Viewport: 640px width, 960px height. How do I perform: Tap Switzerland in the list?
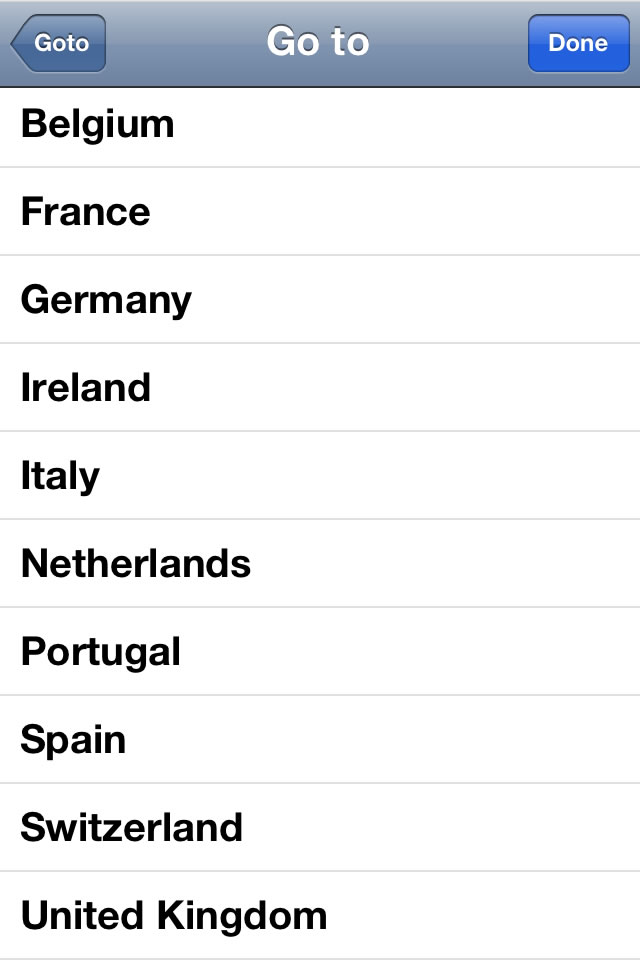[x=132, y=828]
